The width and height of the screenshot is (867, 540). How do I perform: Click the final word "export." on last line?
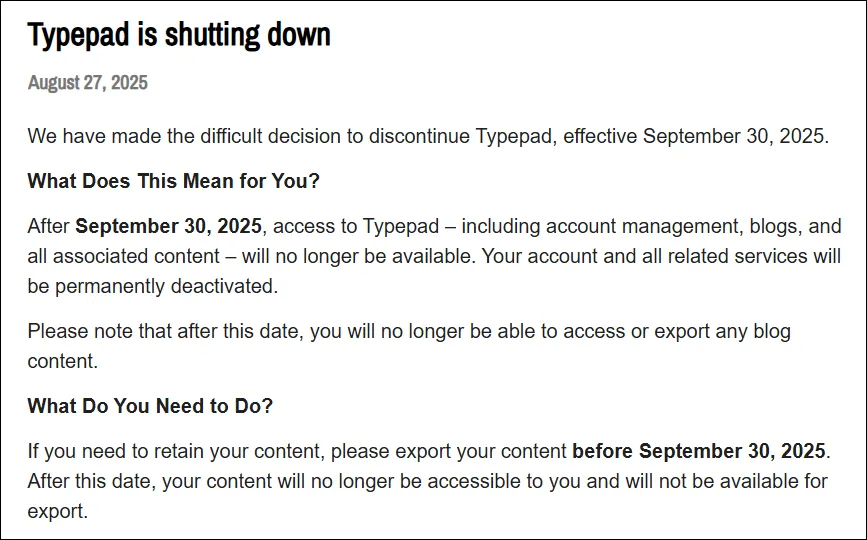click(58, 511)
